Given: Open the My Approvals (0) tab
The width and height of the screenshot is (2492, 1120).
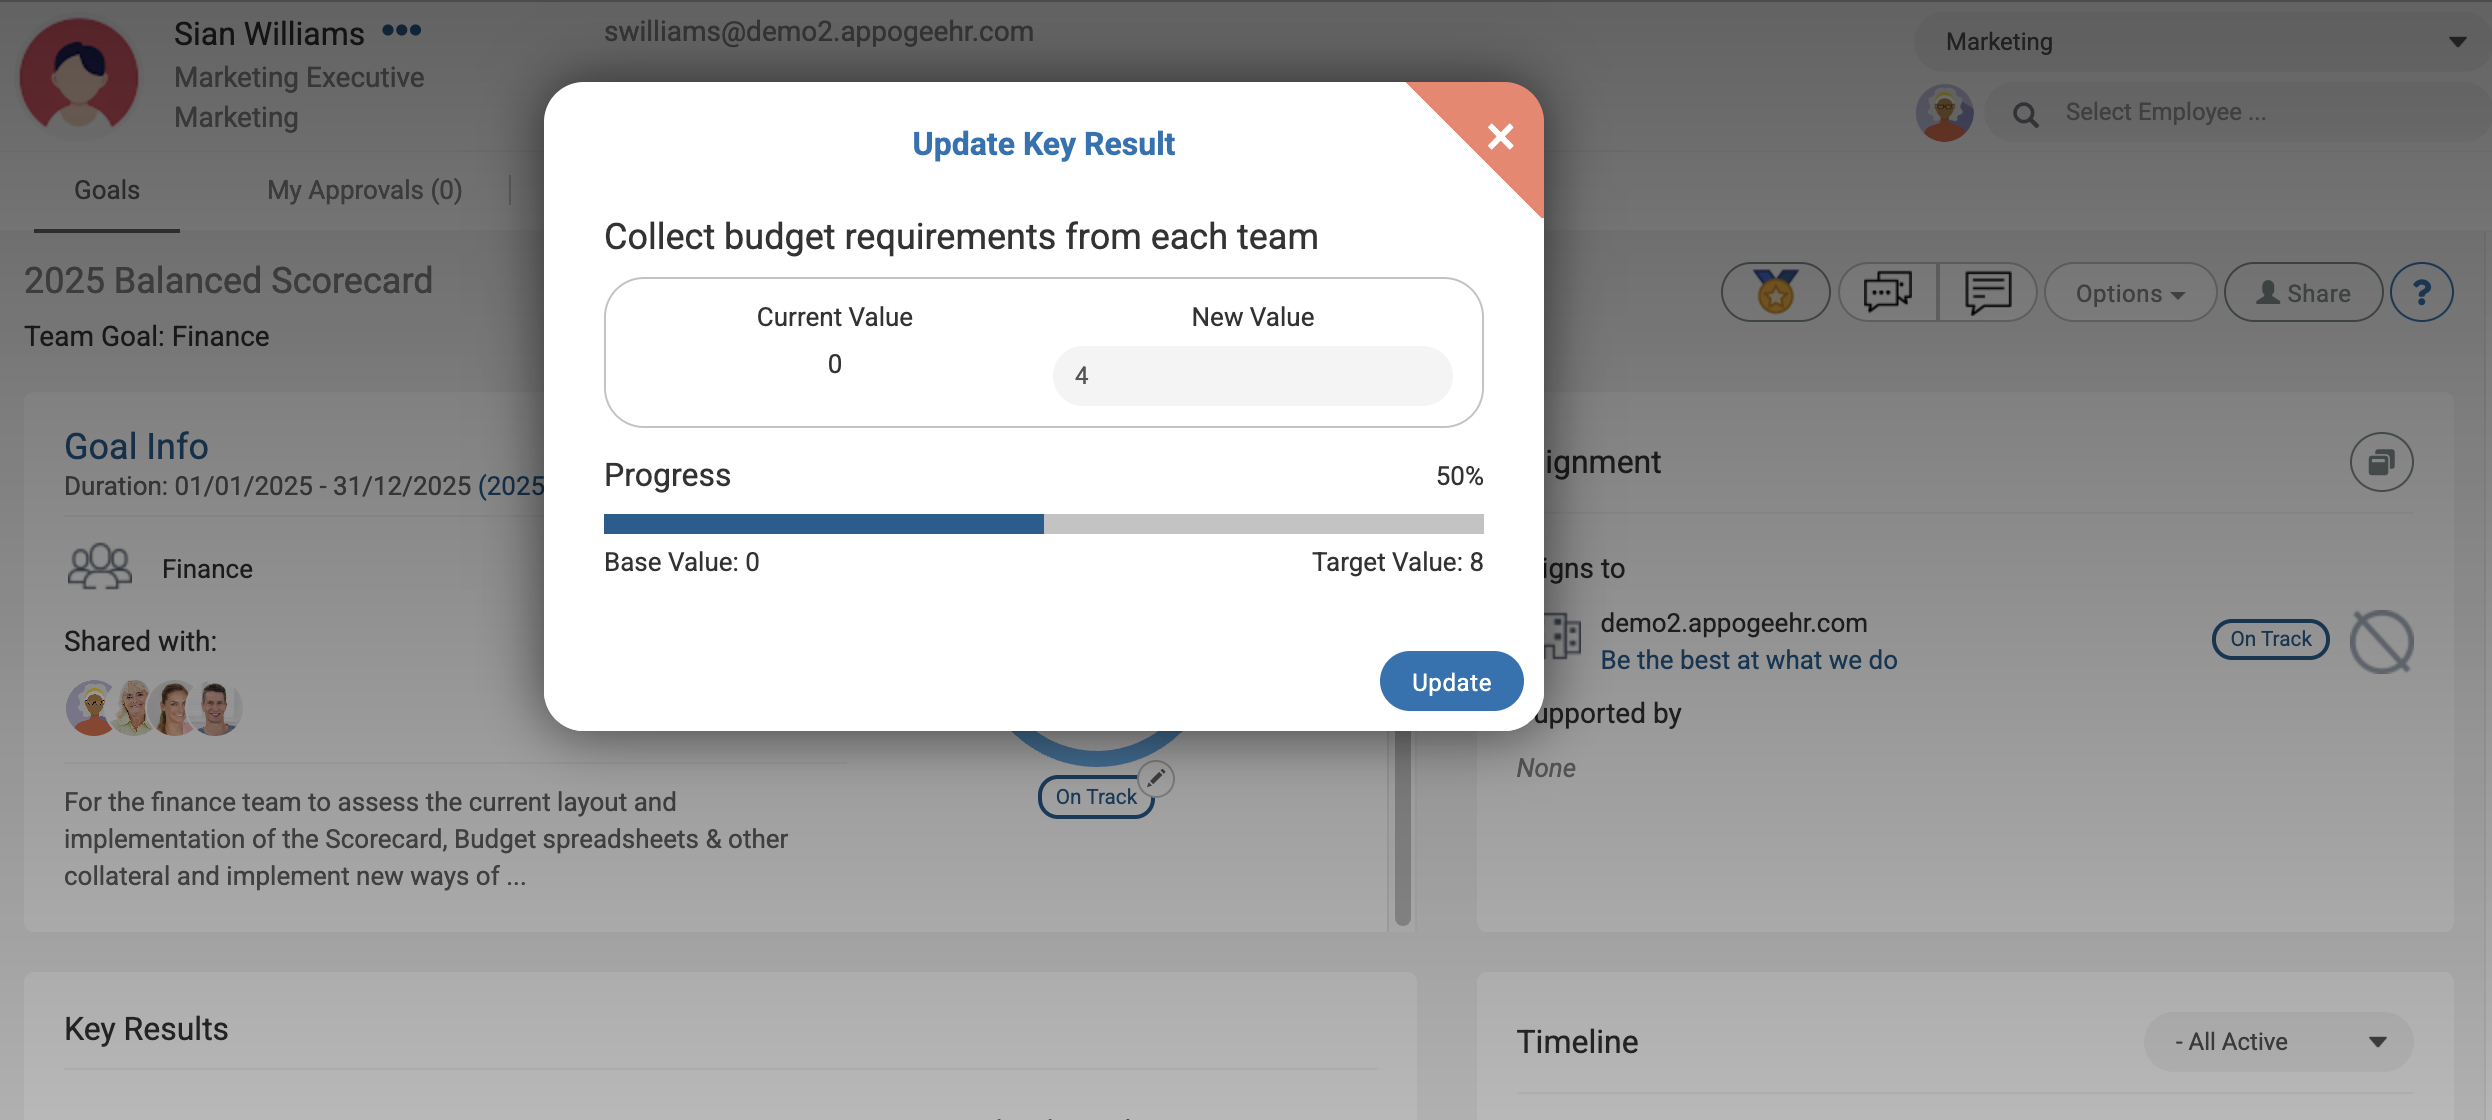Looking at the screenshot, I should coord(364,190).
